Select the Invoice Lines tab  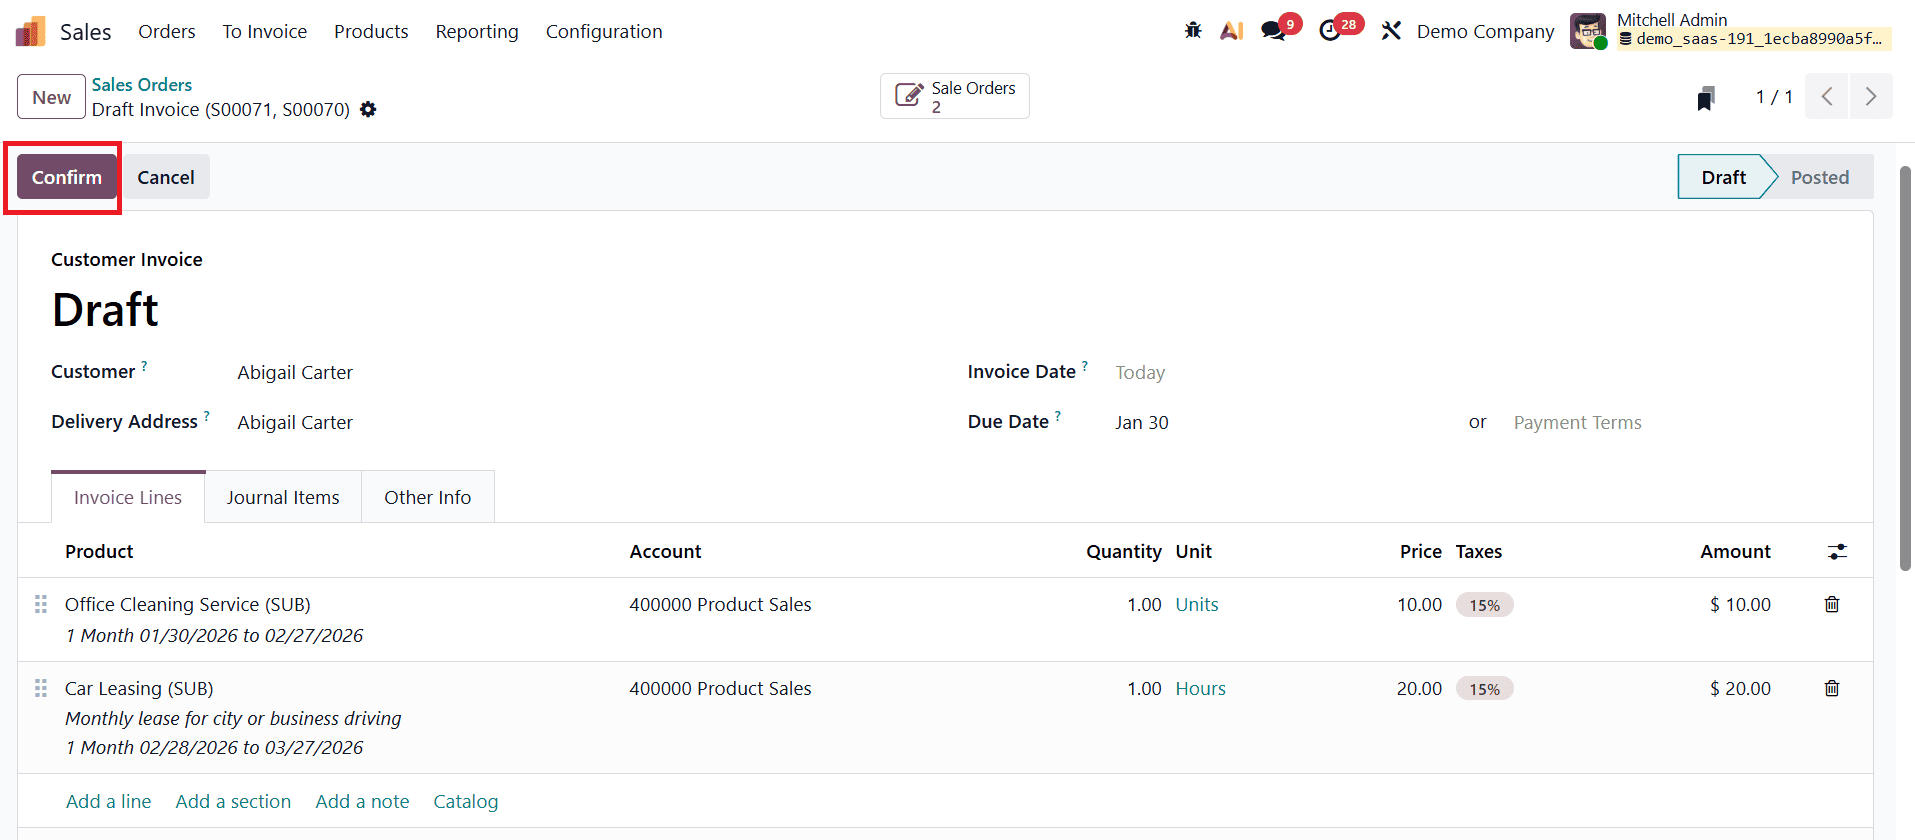128,497
